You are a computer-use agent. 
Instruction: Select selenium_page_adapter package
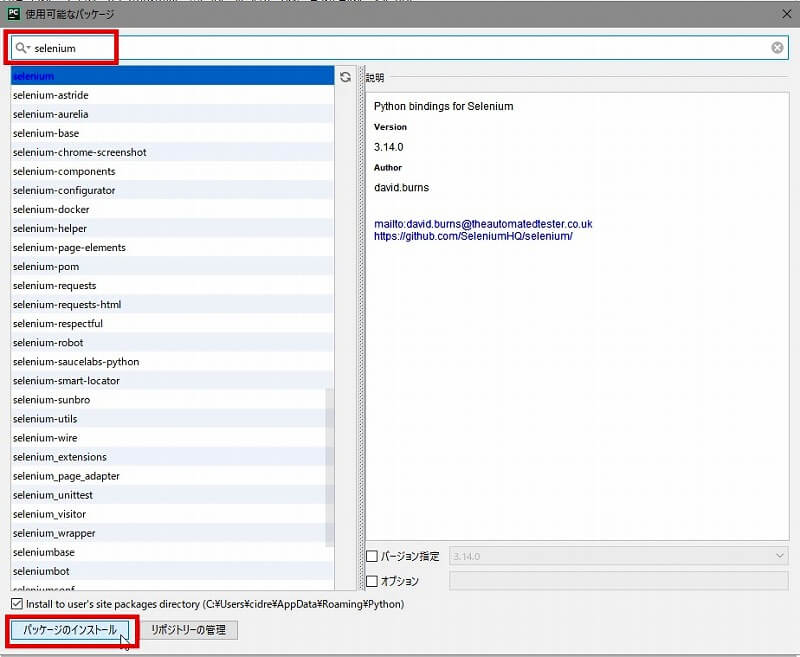[172, 476]
